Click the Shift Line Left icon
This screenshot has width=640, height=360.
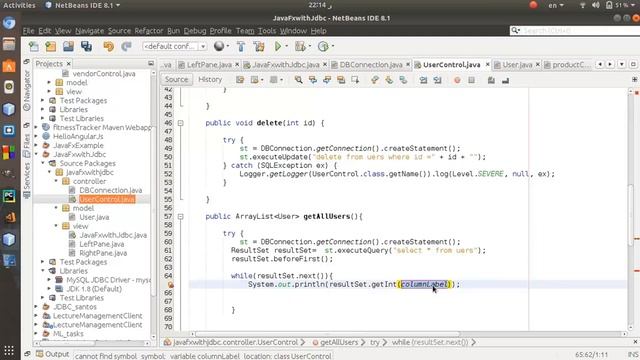coord(423,80)
